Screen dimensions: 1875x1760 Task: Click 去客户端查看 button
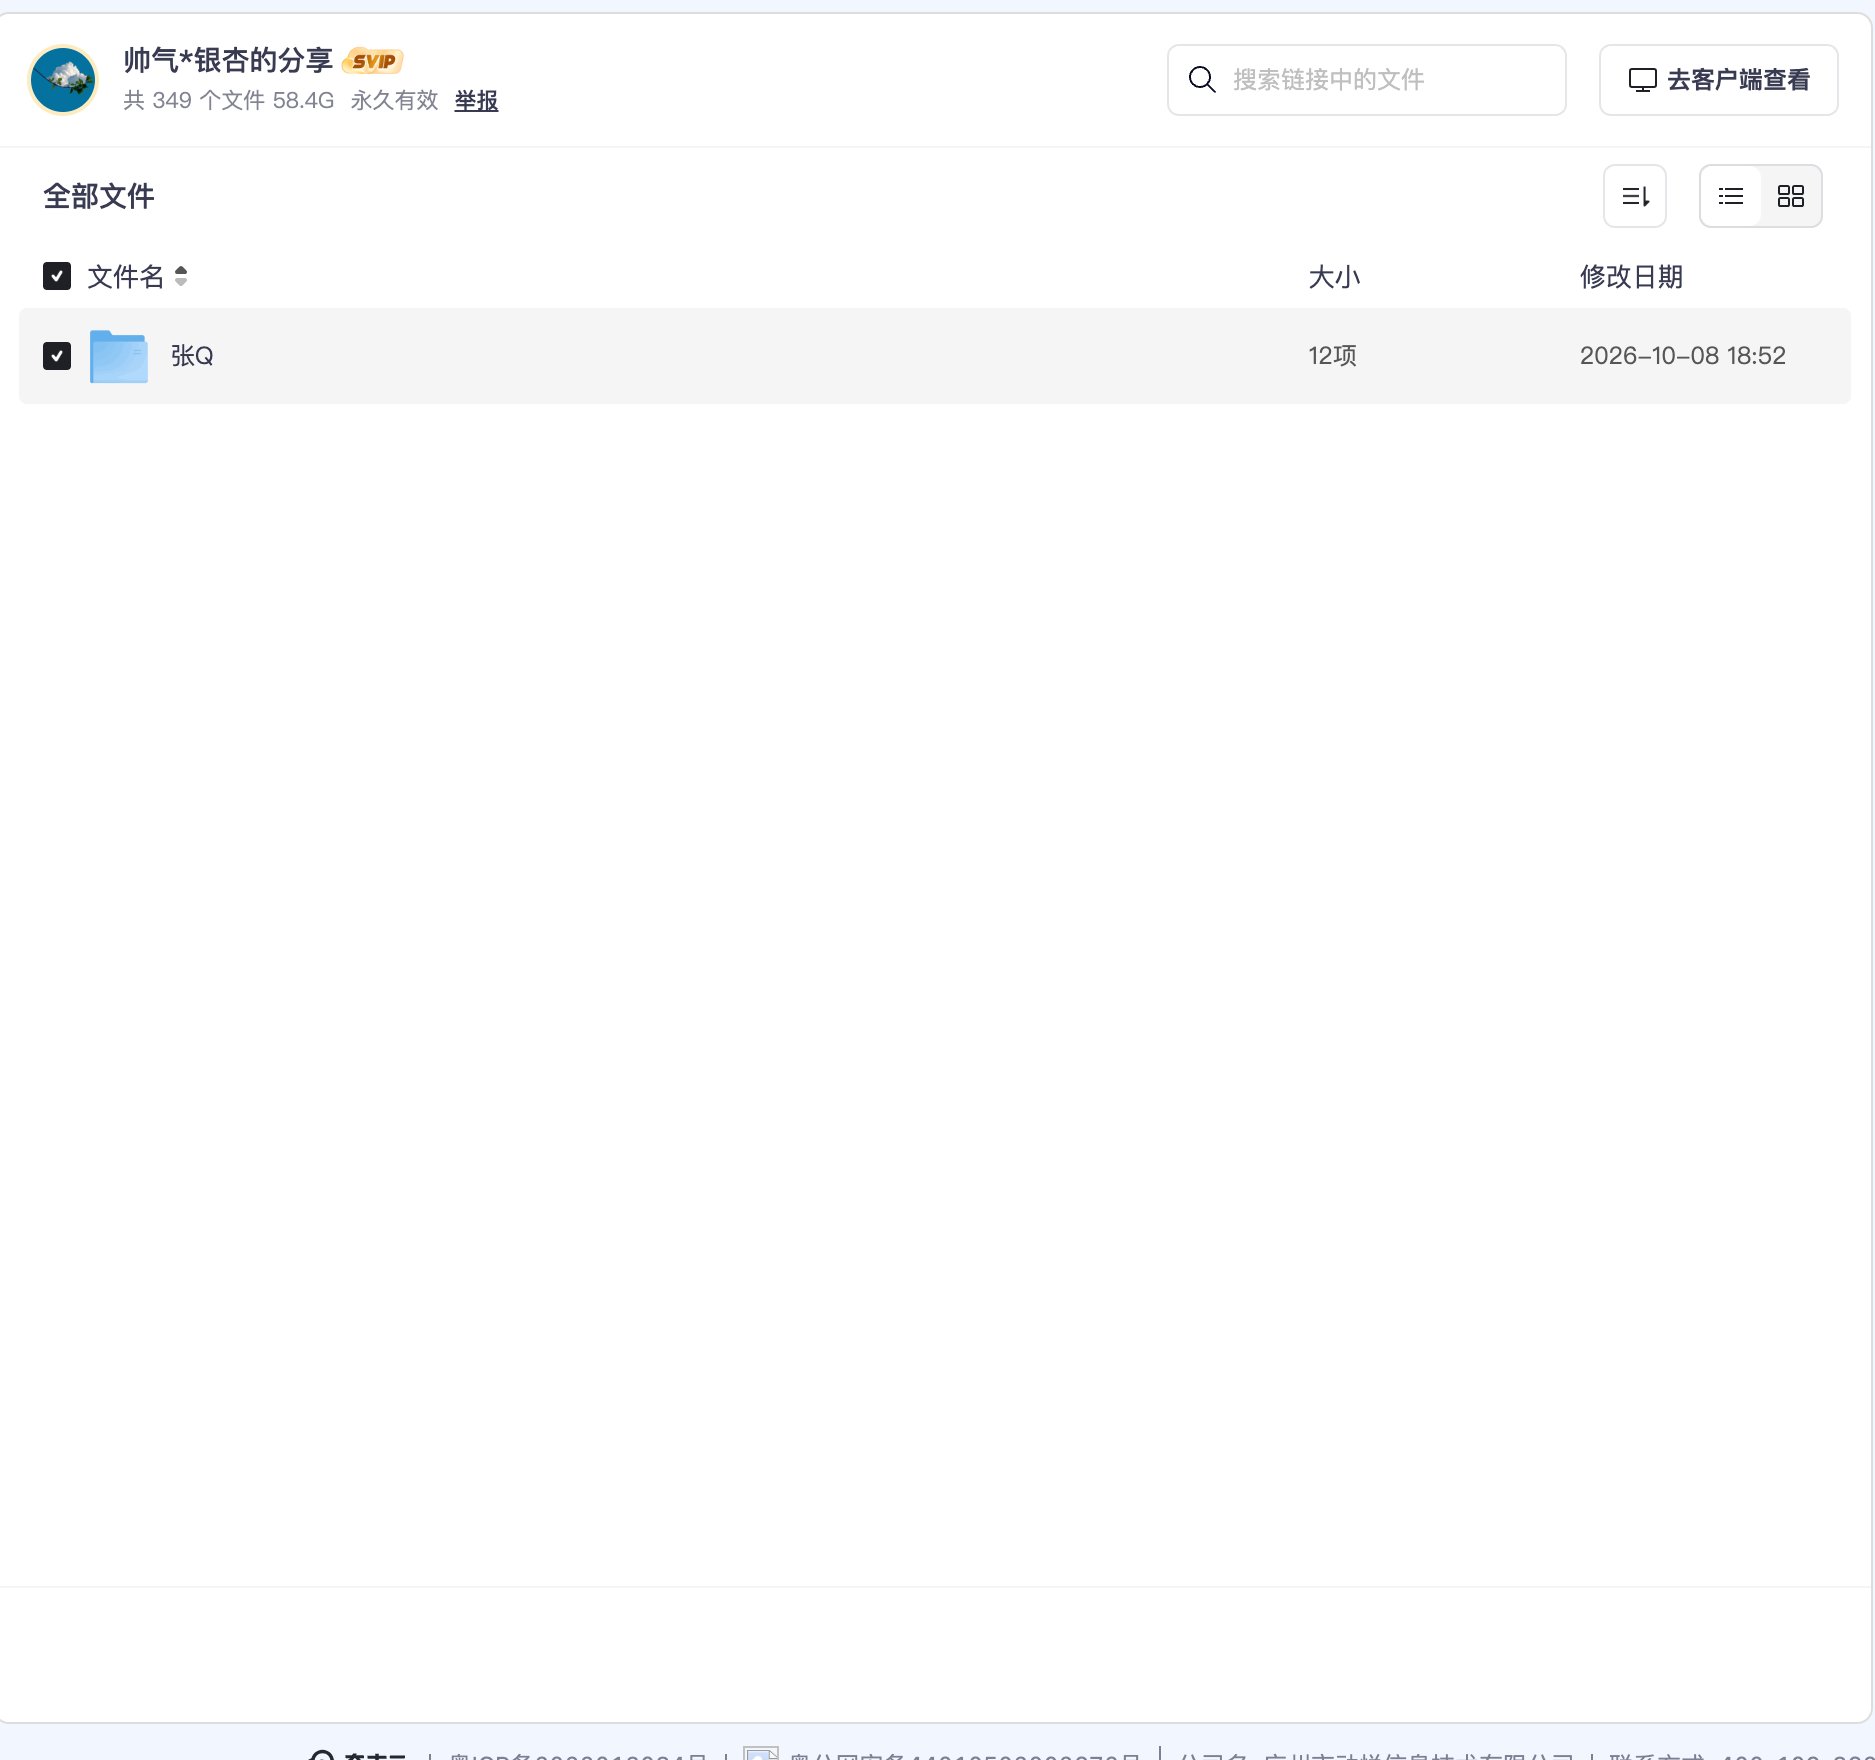click(x=1718, y=80)
